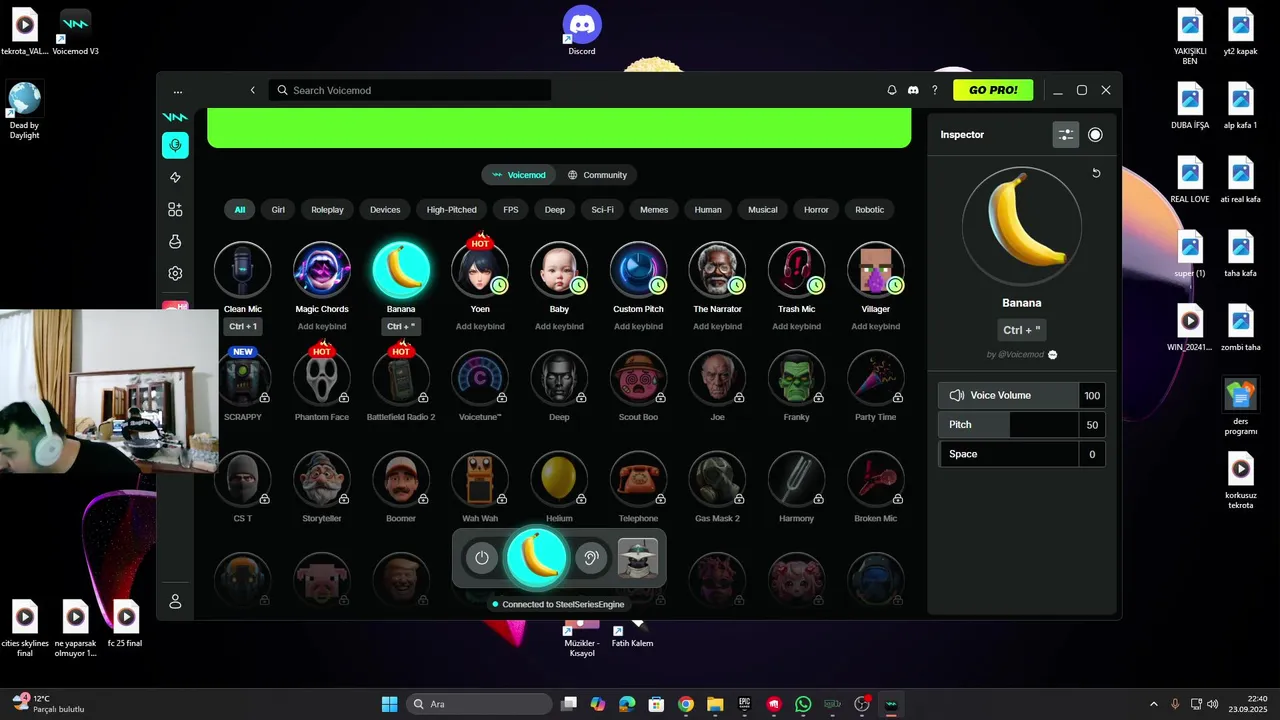Viewport: 1280px width, 720px height.
Task: Adjust the Voice Volume slider
Action: 1022,395
